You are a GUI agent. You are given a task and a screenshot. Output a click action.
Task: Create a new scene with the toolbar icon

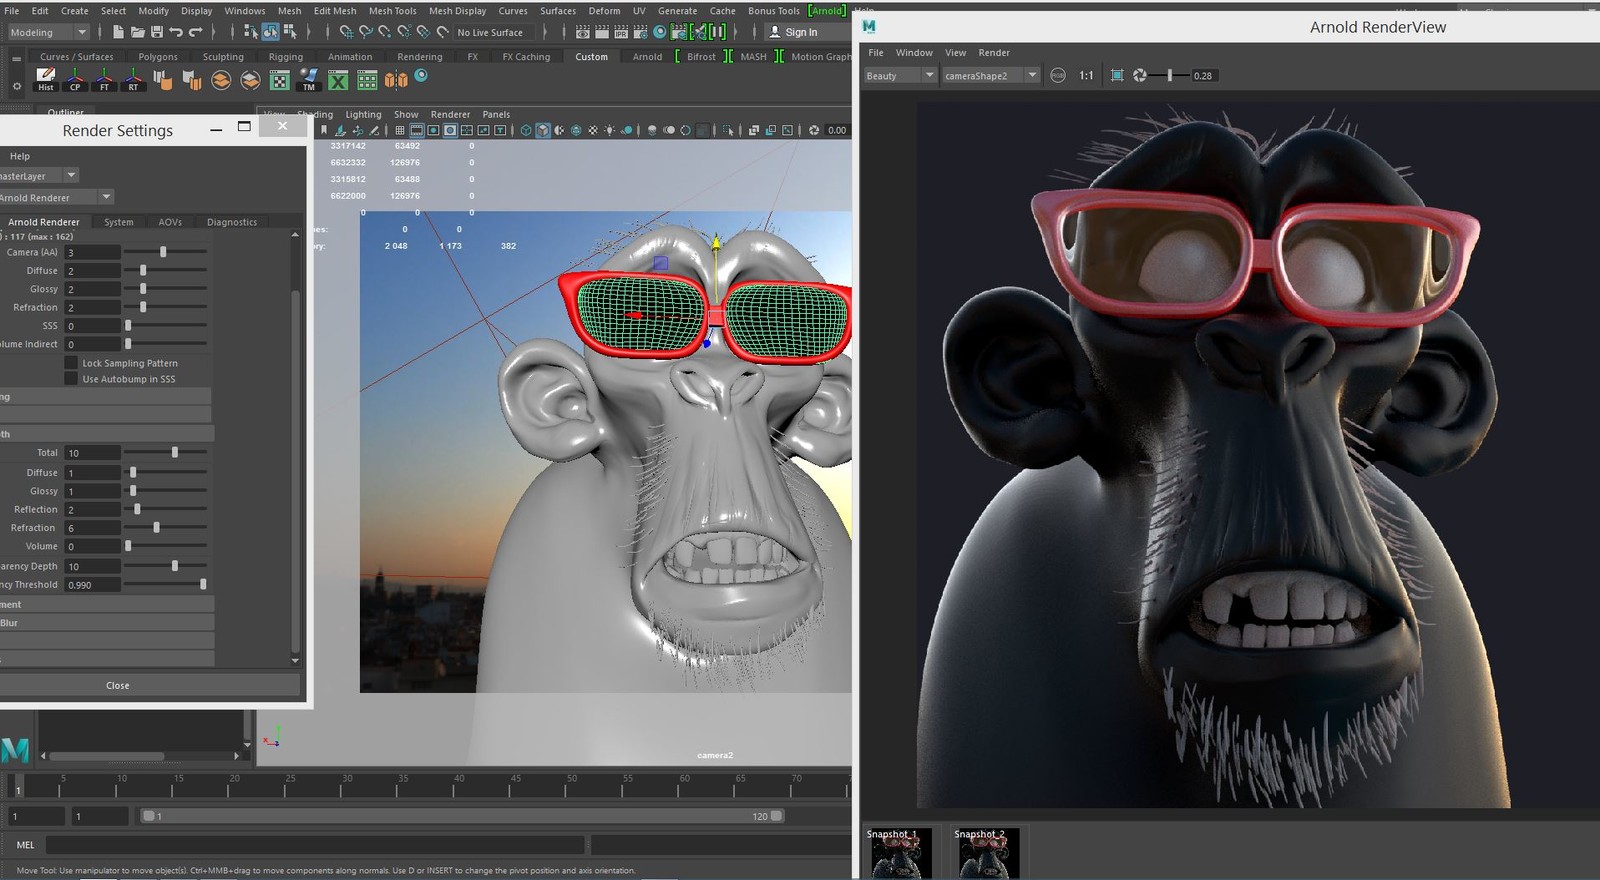click(x=118, y=32)
